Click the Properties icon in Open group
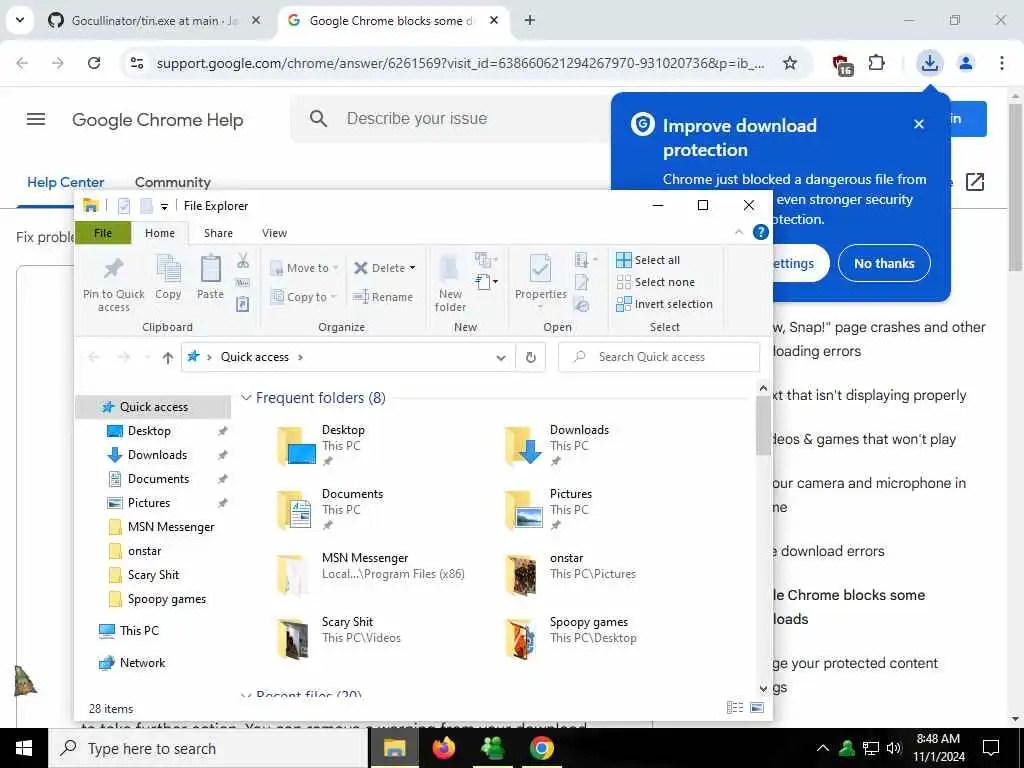 click(540, 269)
